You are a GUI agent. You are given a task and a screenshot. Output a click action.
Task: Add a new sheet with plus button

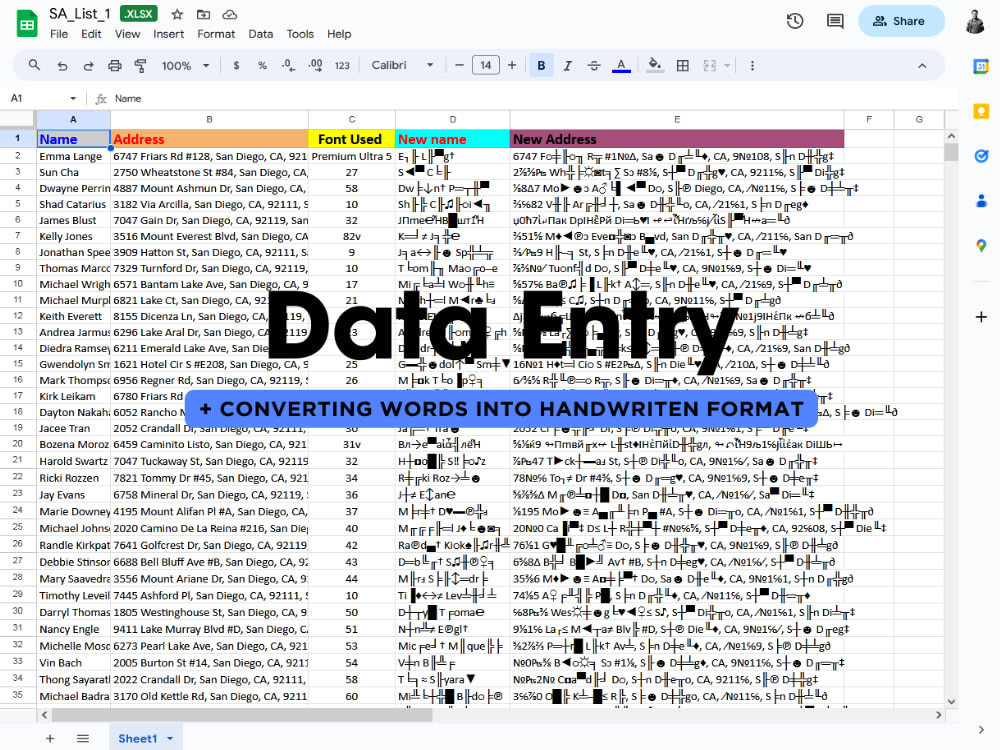(x=50, y=739)
